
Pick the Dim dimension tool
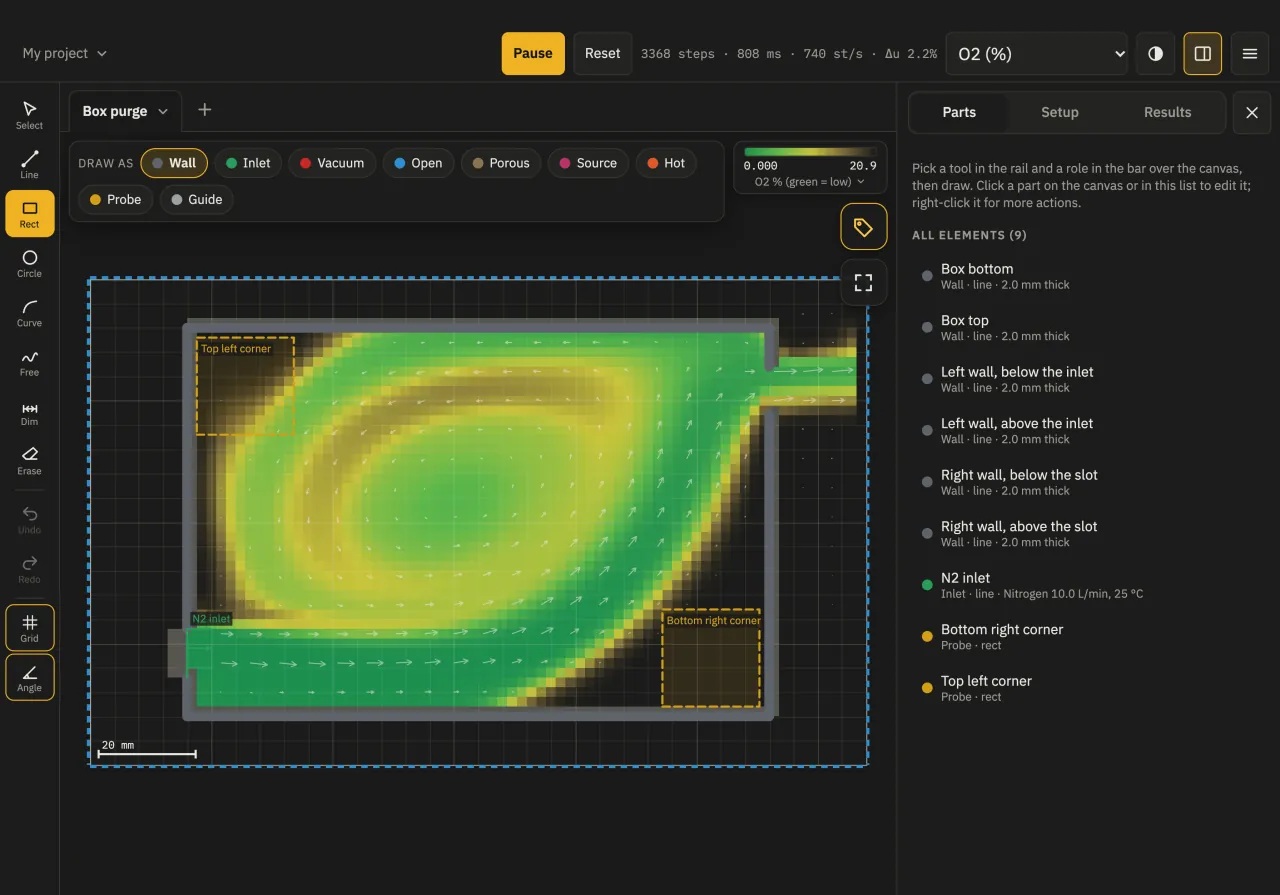click(29, 412)
